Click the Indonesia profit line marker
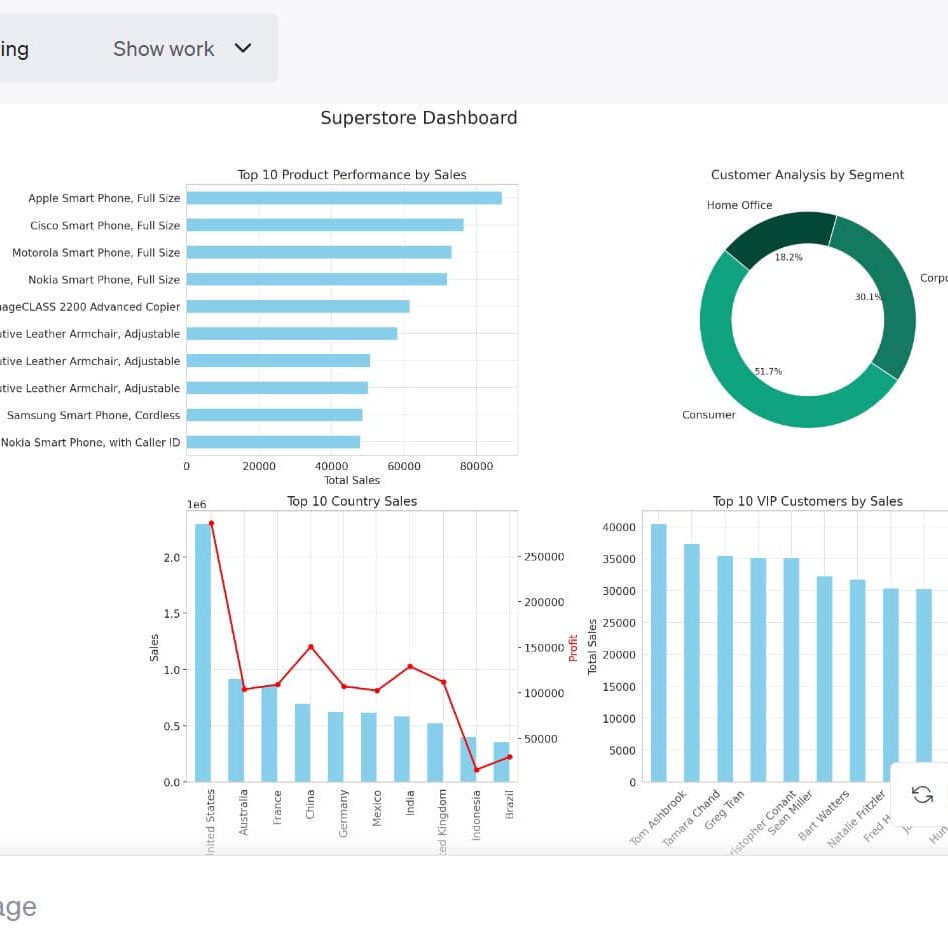Screen dimensions: 948x948 click(x=476, y=770)
